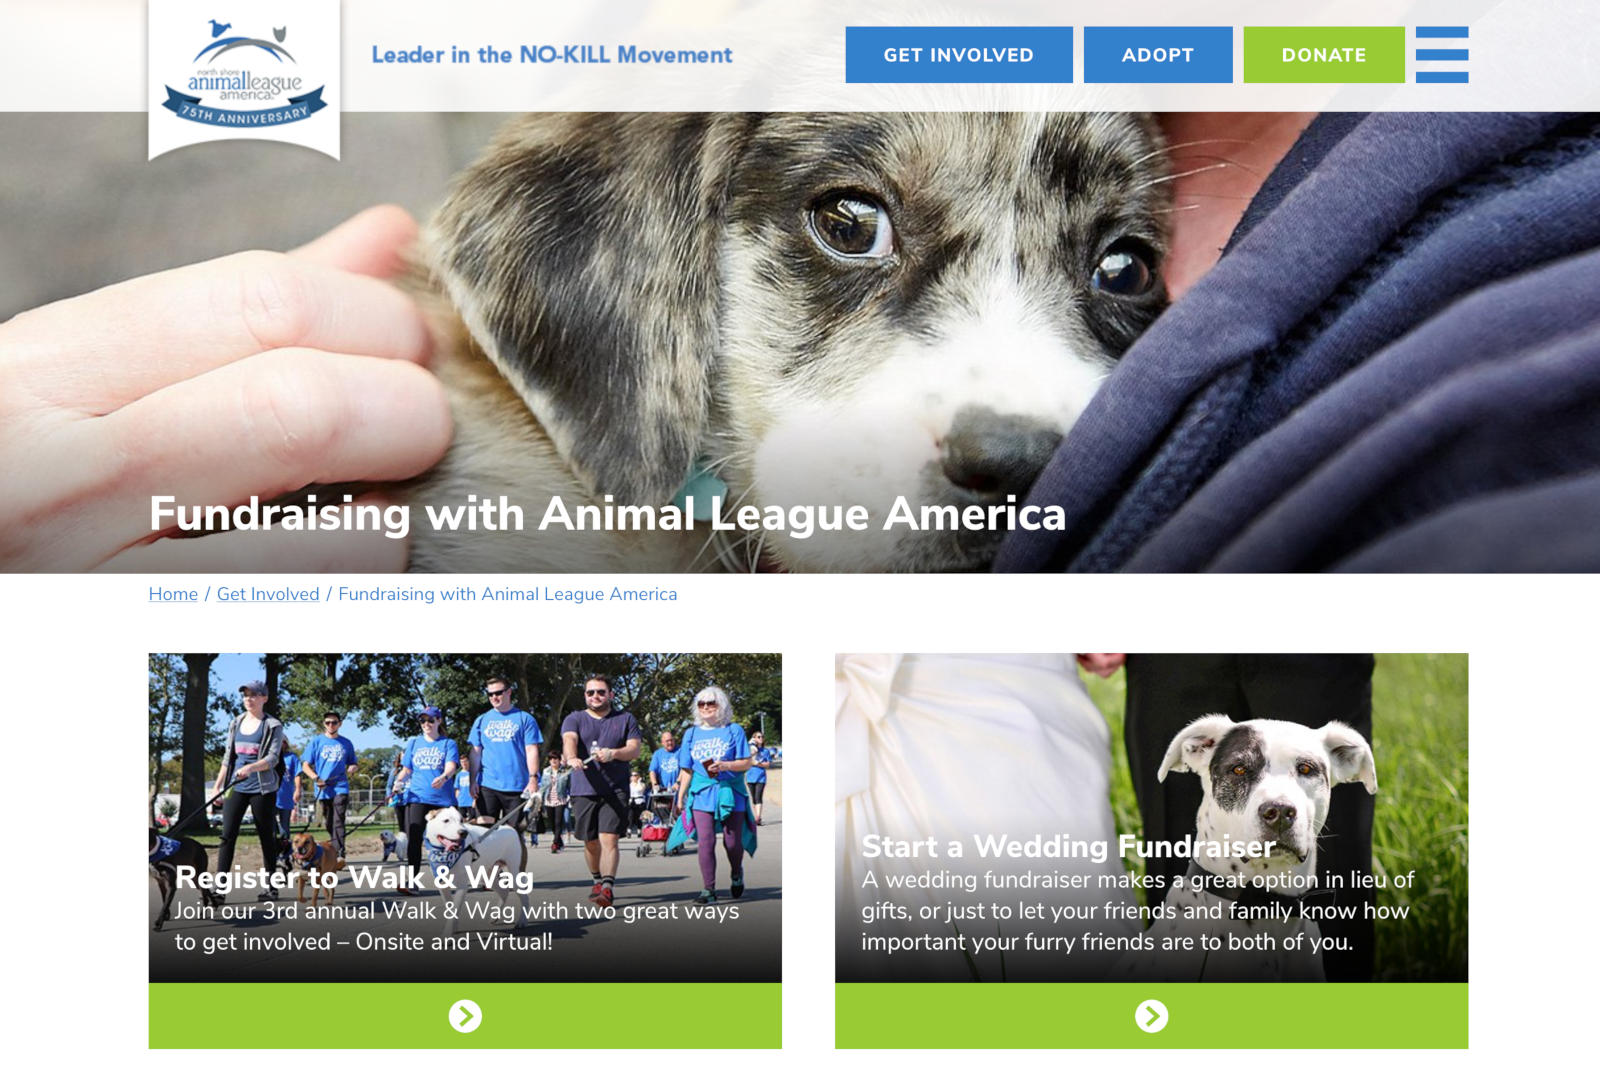The image size is (1600, 1067).
Task: Click the Animal League America logo
Action: tap(244, 75)
